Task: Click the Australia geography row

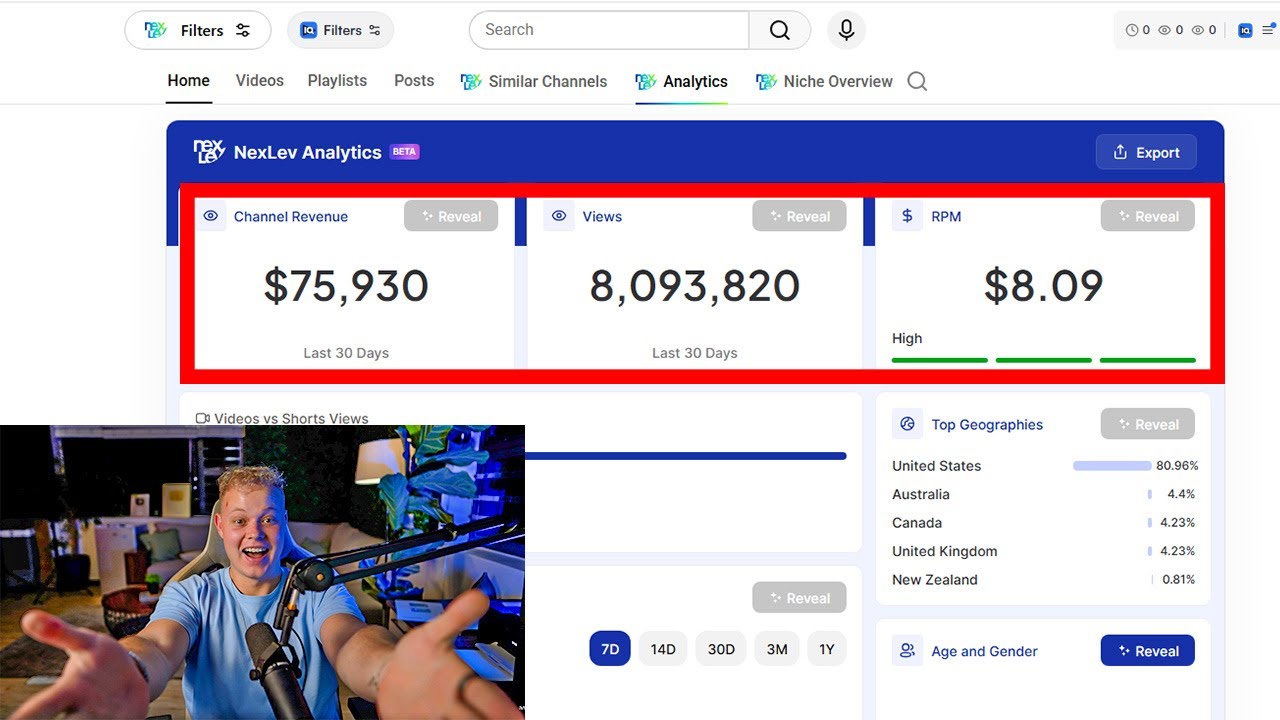Action: [x=1044, y=494]
